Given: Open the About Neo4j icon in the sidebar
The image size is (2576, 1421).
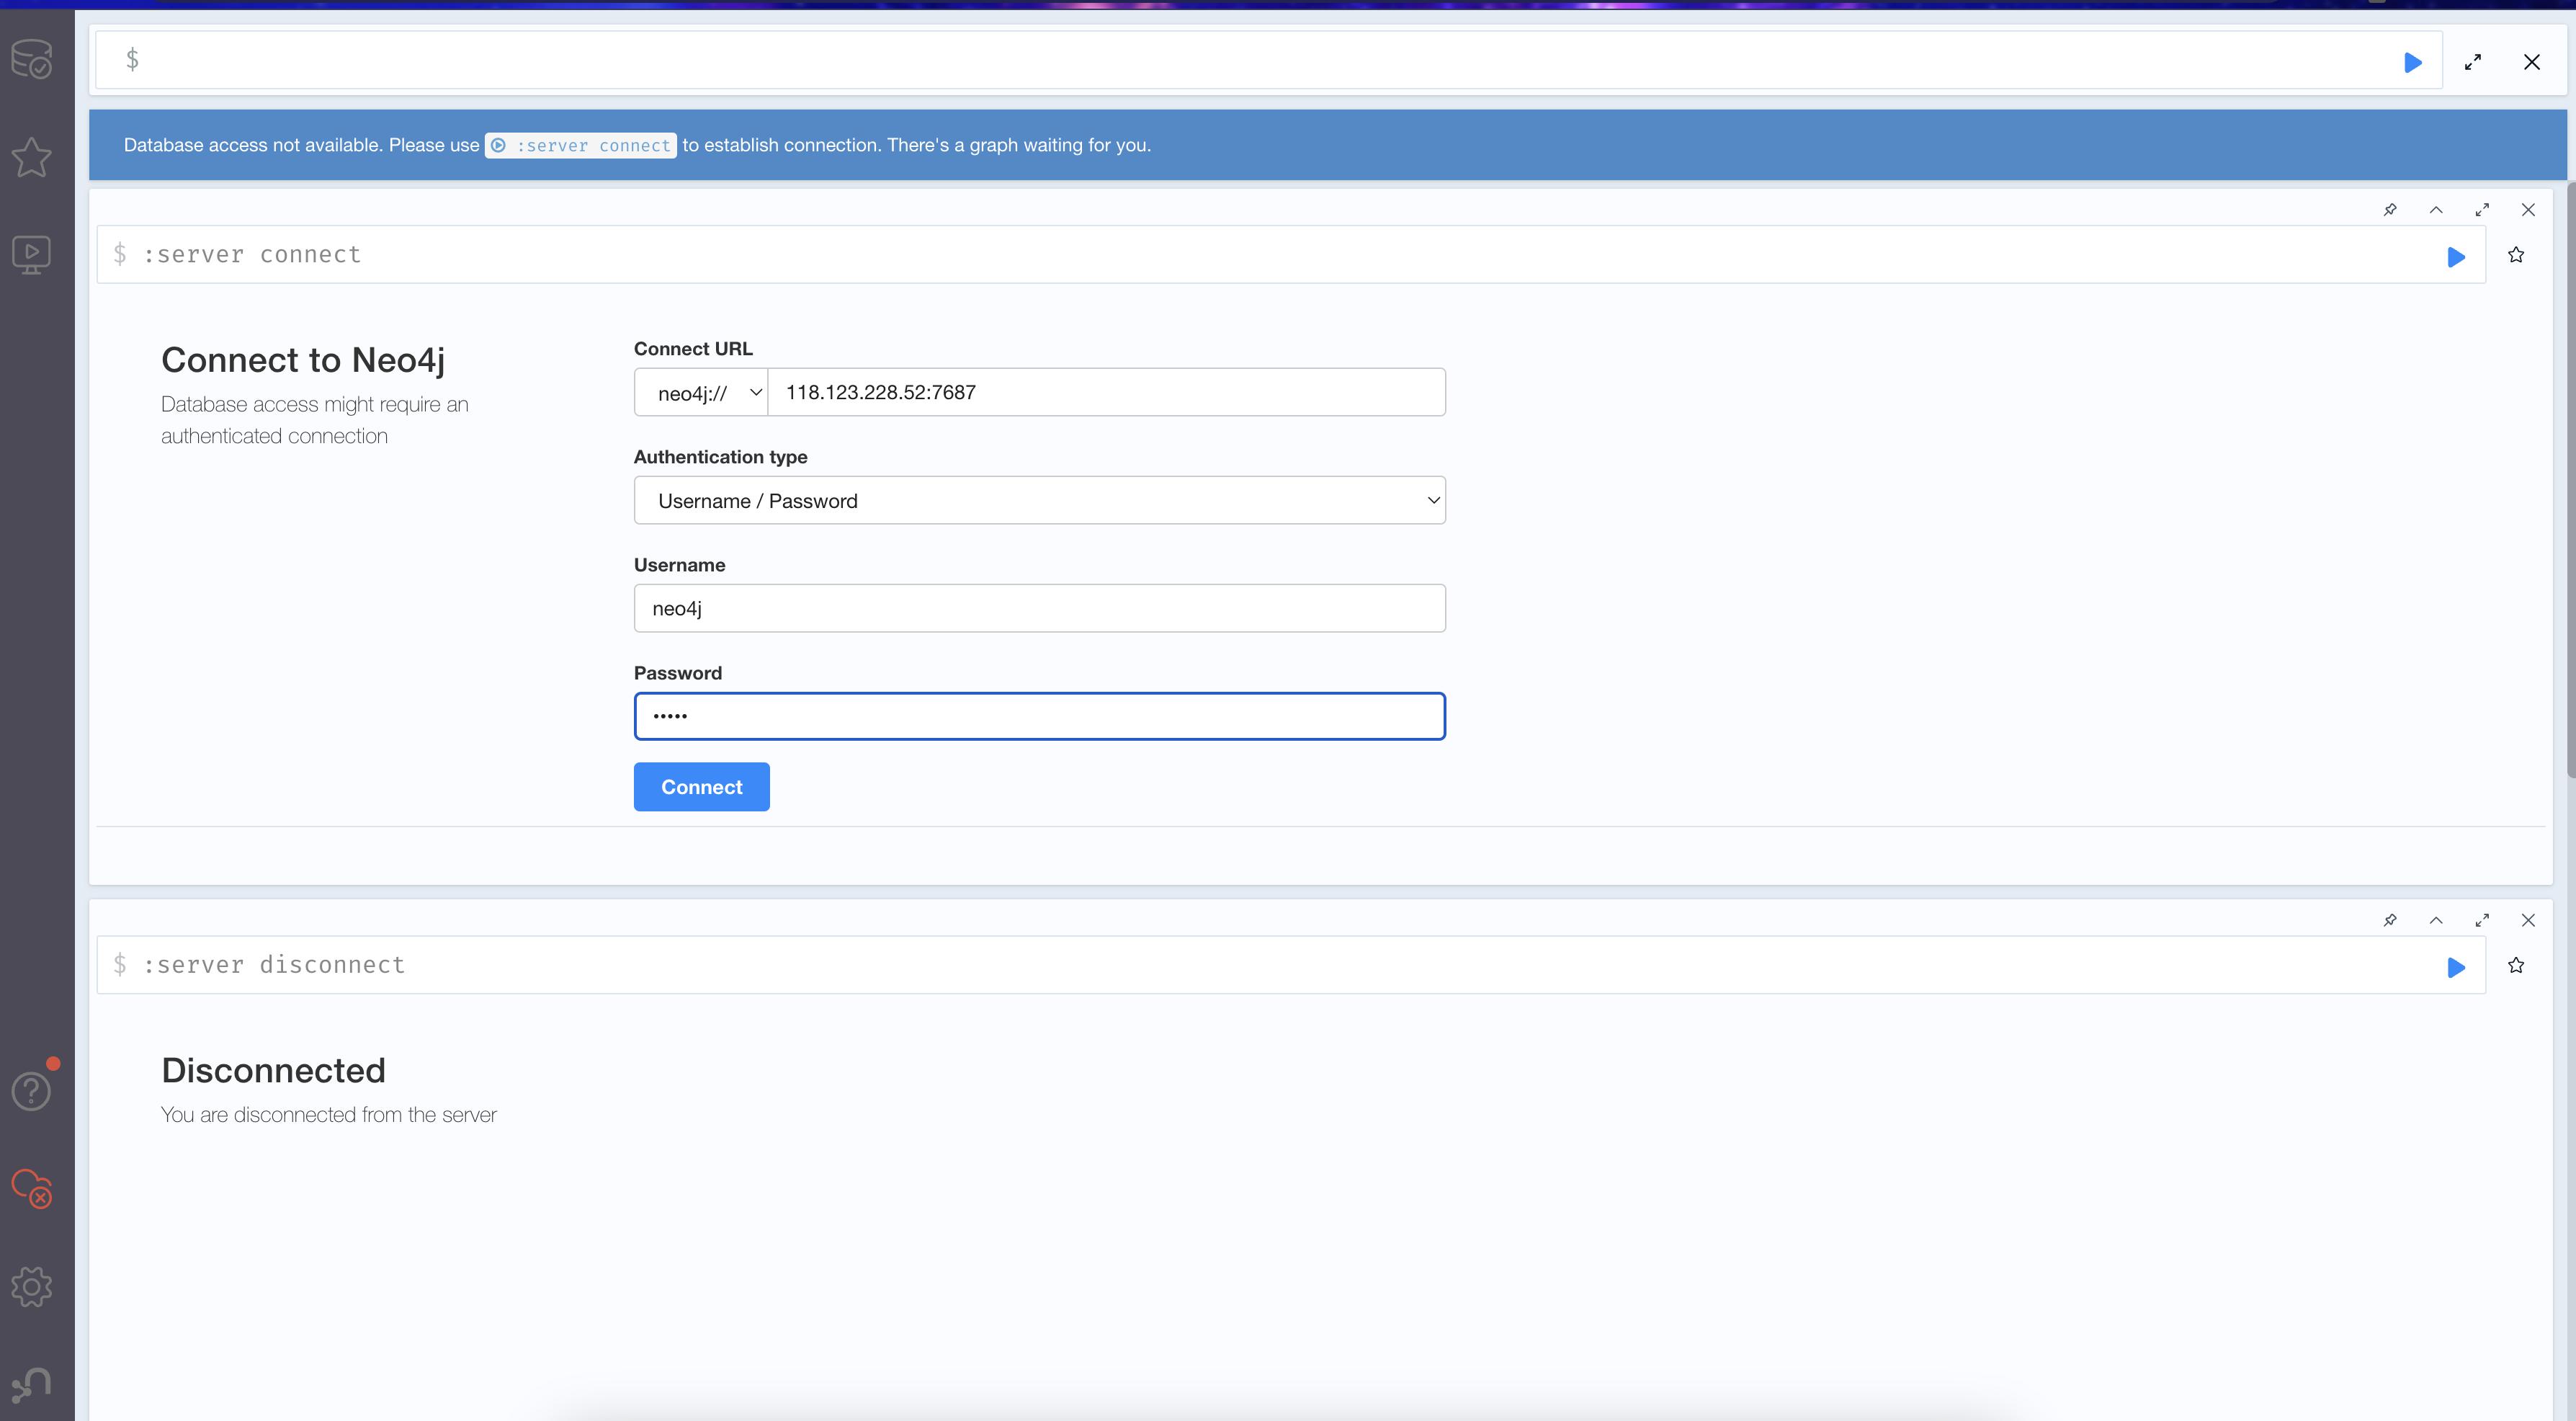Looking at the screenshot, I should pyautogui.click(x=32, y=1385).
